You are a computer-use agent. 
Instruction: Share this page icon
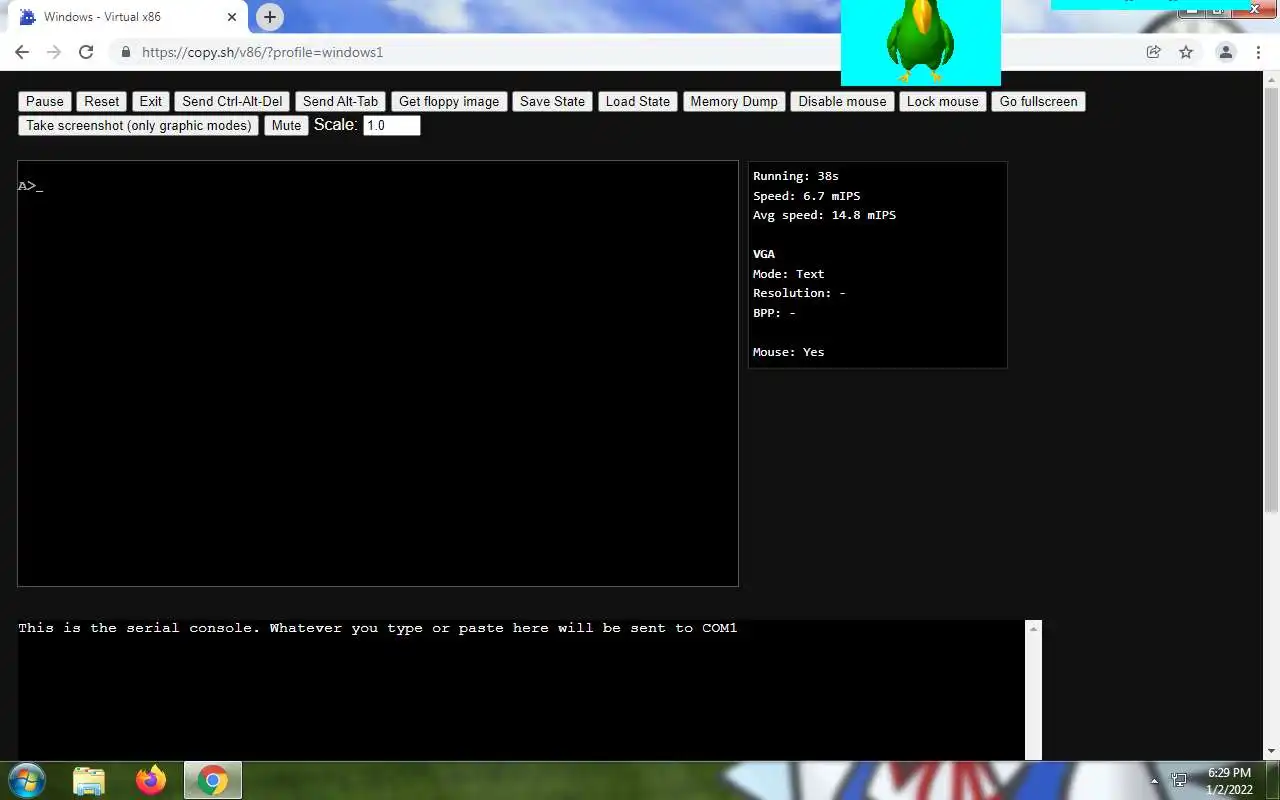tap(1154, 52)
